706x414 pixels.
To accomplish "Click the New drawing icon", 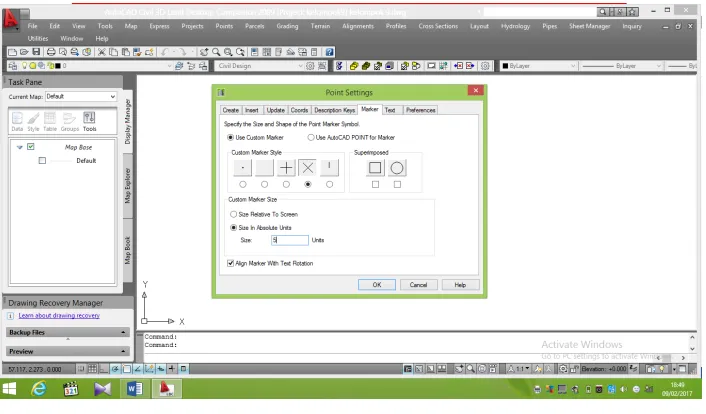I will 13,52.
